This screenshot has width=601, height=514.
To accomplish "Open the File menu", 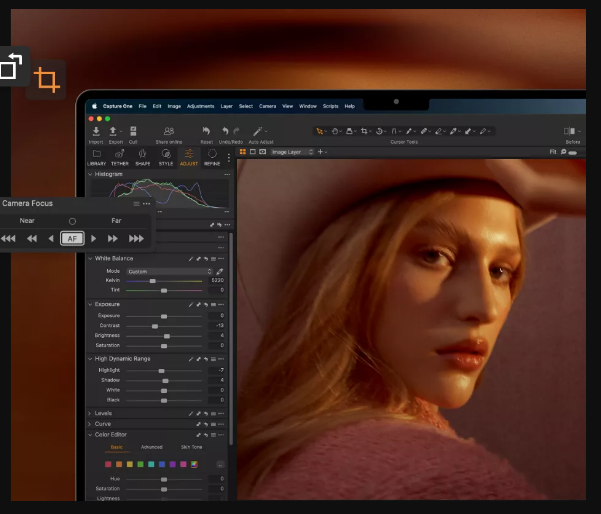I will pos(143,106).
